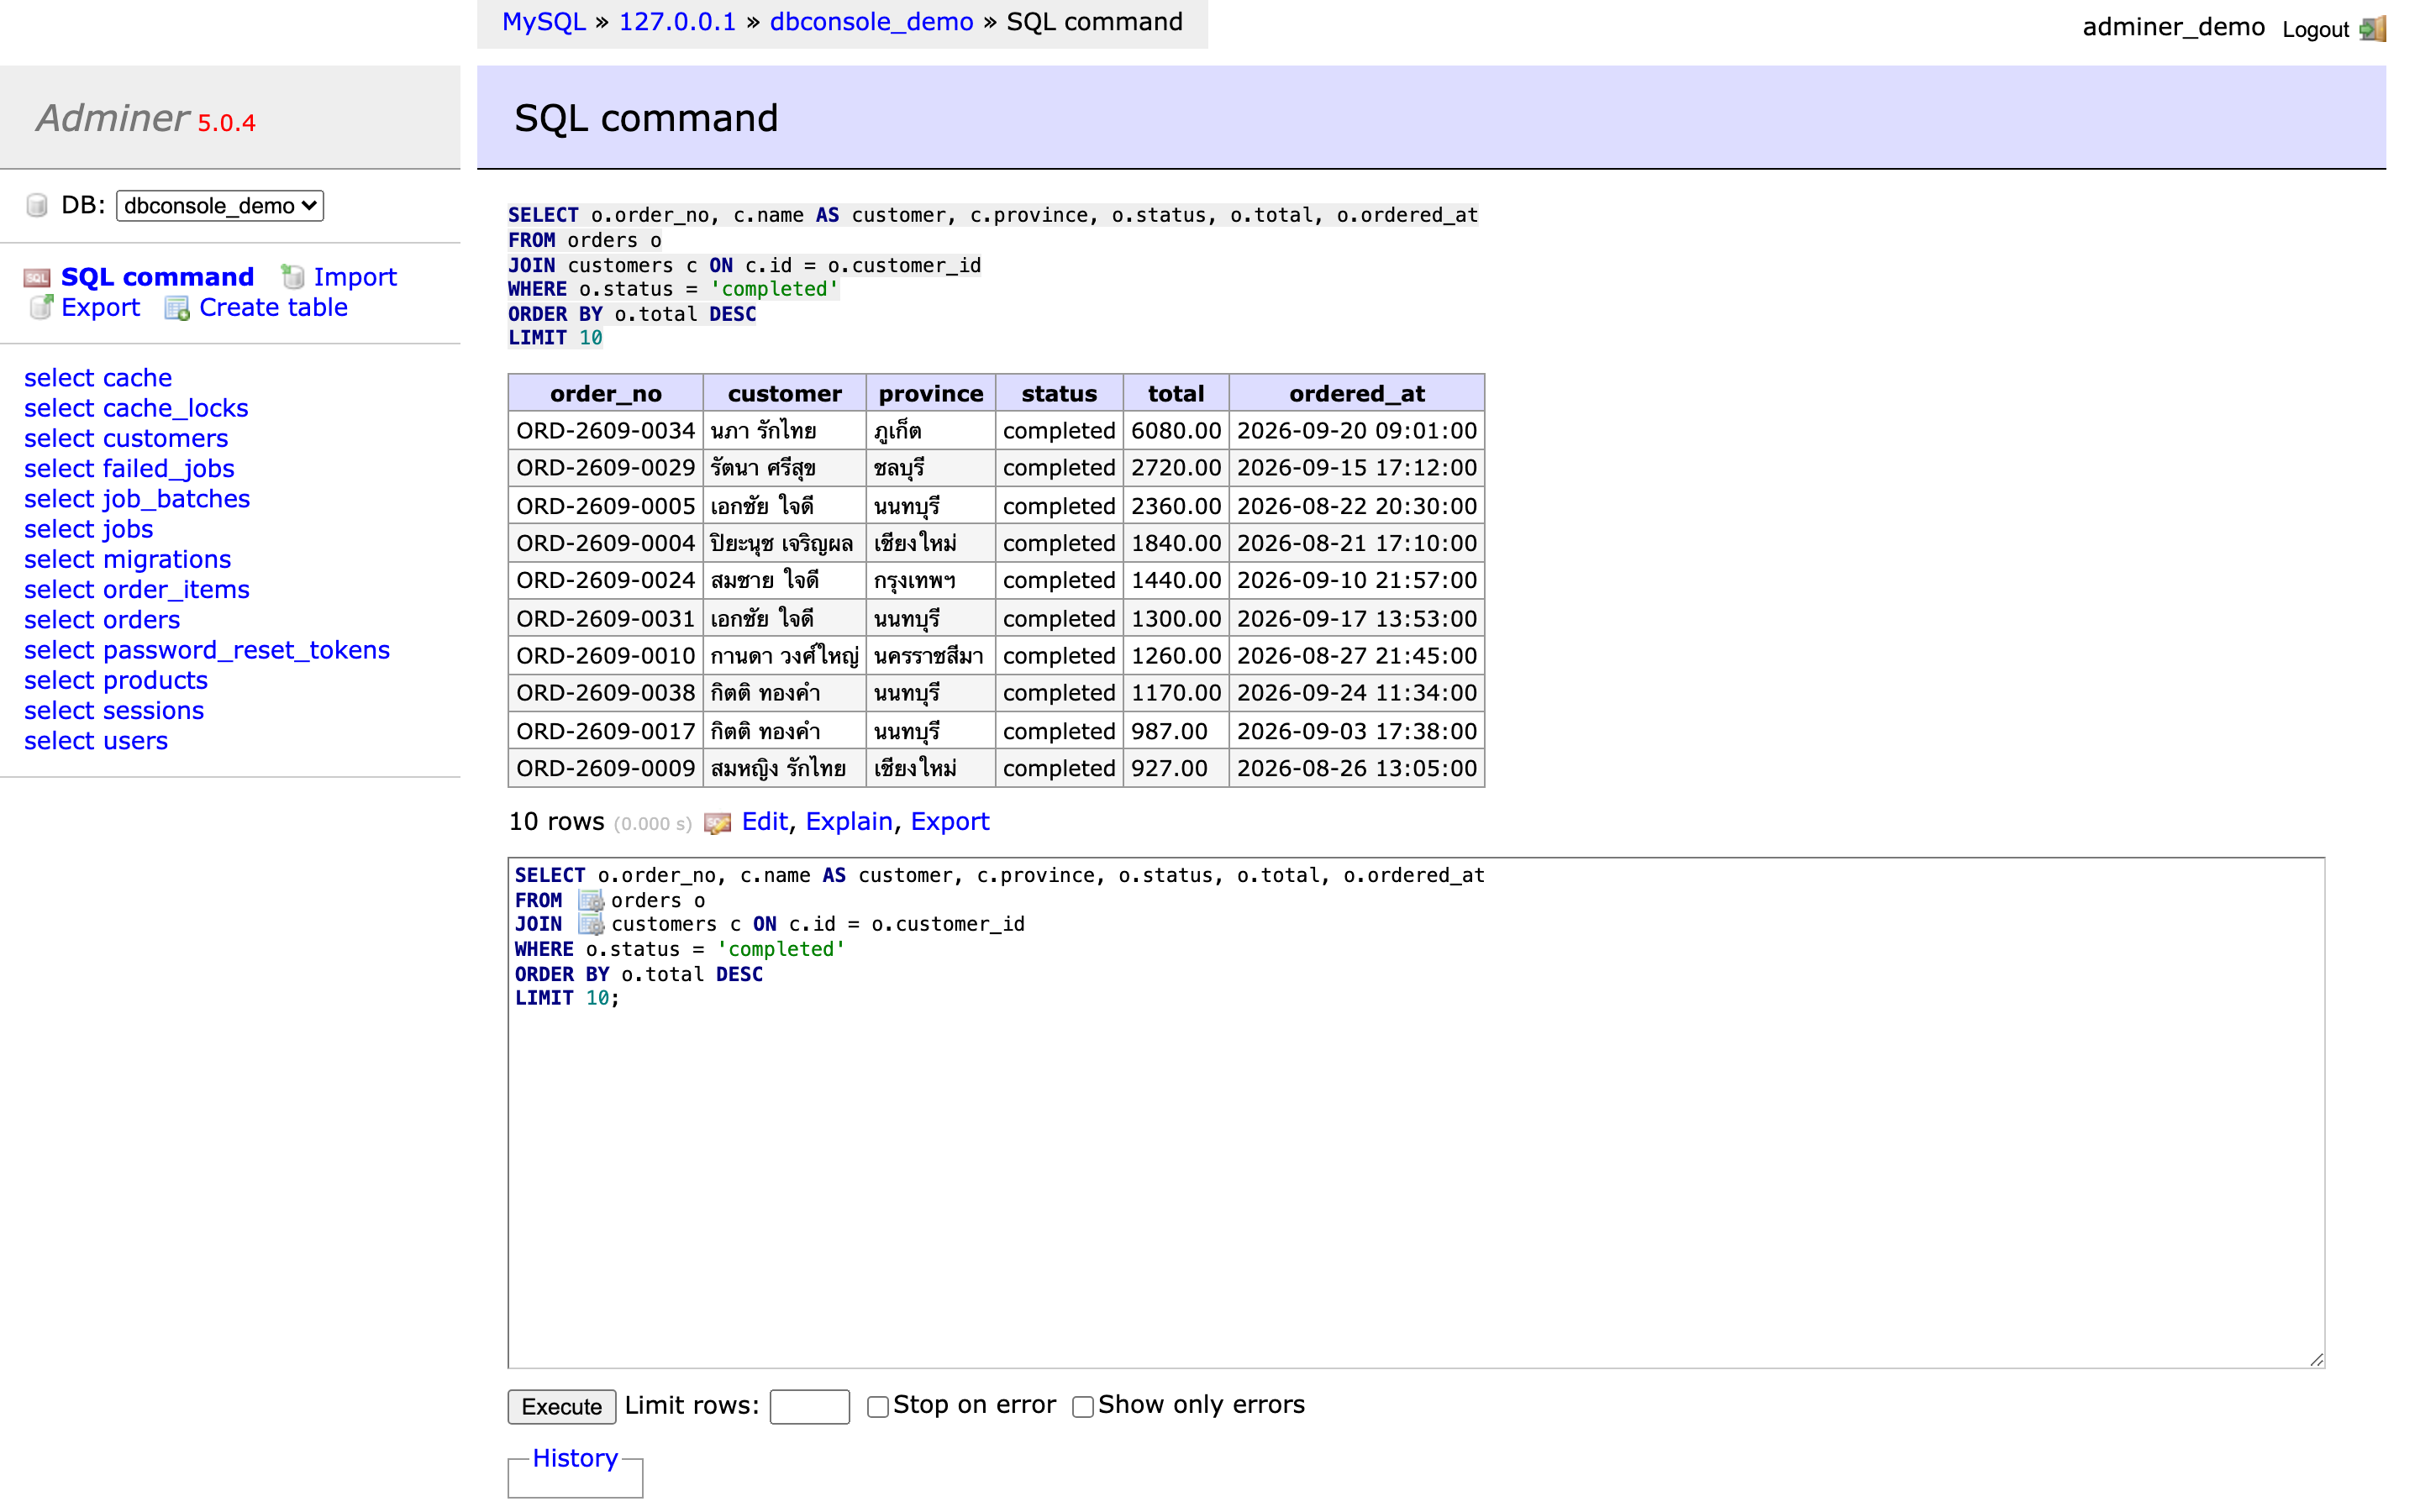Enable the Show only errors checkbox
2420x1512 pixels.
(x=1082, y=1406)
